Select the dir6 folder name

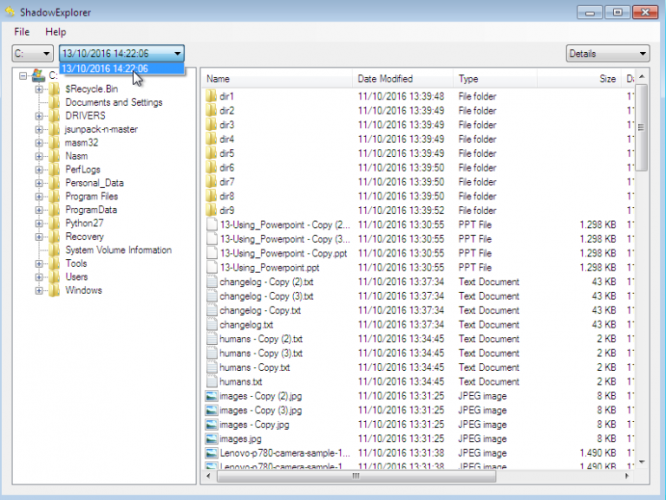[x=227, y=168]
